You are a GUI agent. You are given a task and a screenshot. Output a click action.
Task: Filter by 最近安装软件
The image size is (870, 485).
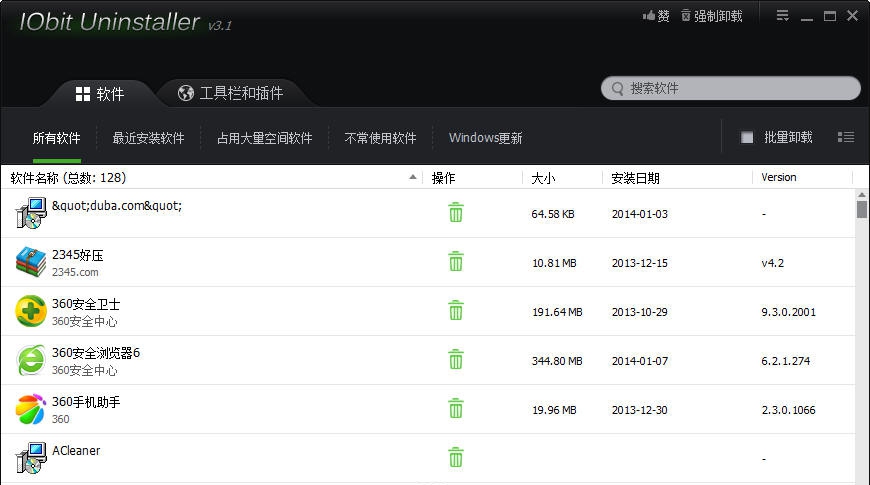click(x=148, y=138)
